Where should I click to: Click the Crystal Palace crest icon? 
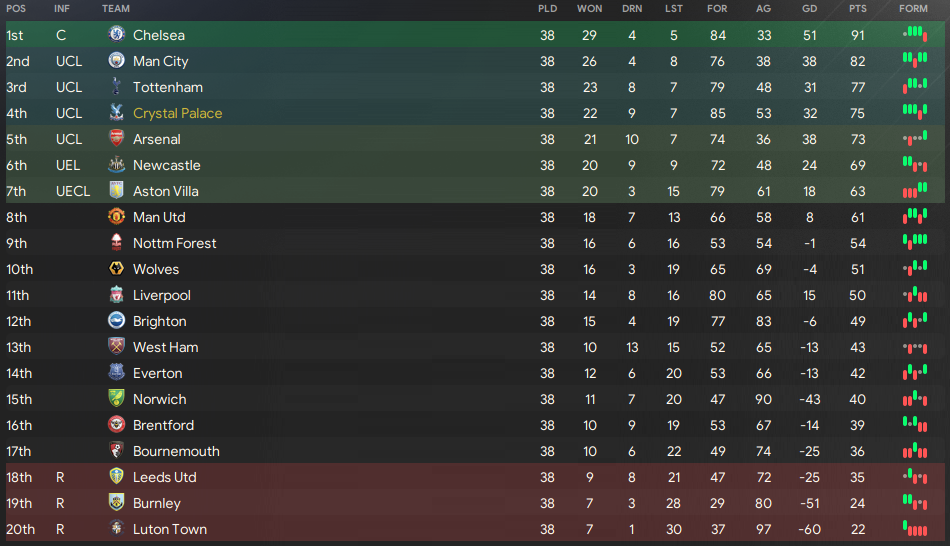click(116, 113)
